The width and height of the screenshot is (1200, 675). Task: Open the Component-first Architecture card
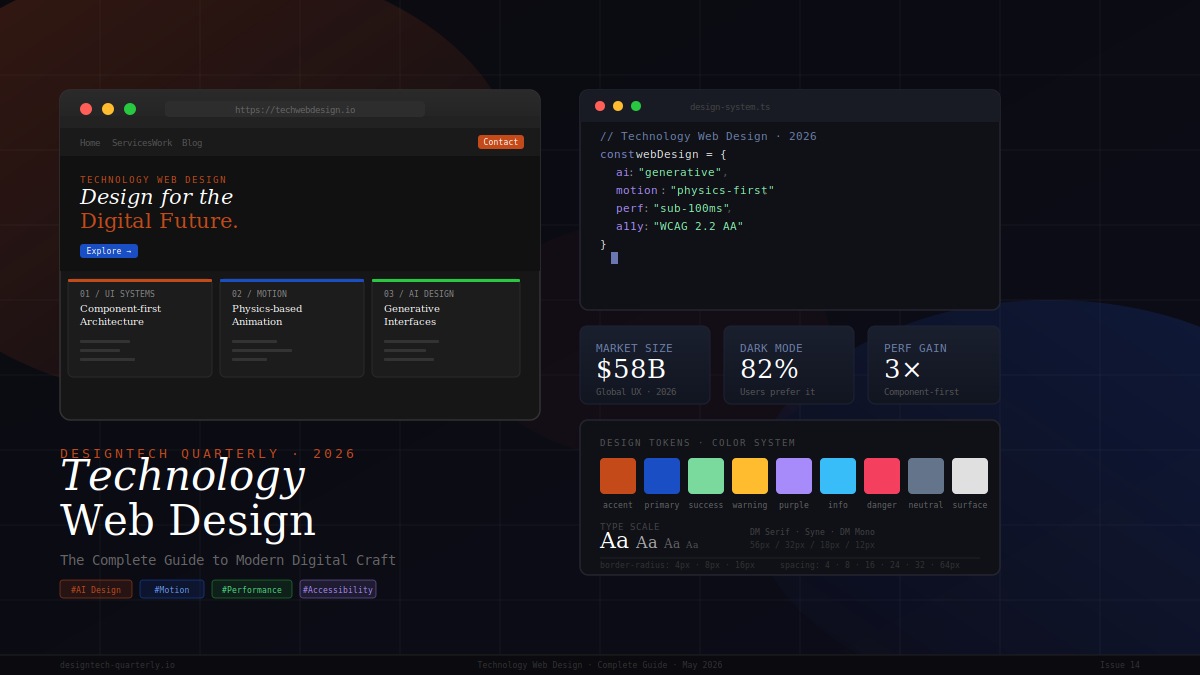click(140, 328)
